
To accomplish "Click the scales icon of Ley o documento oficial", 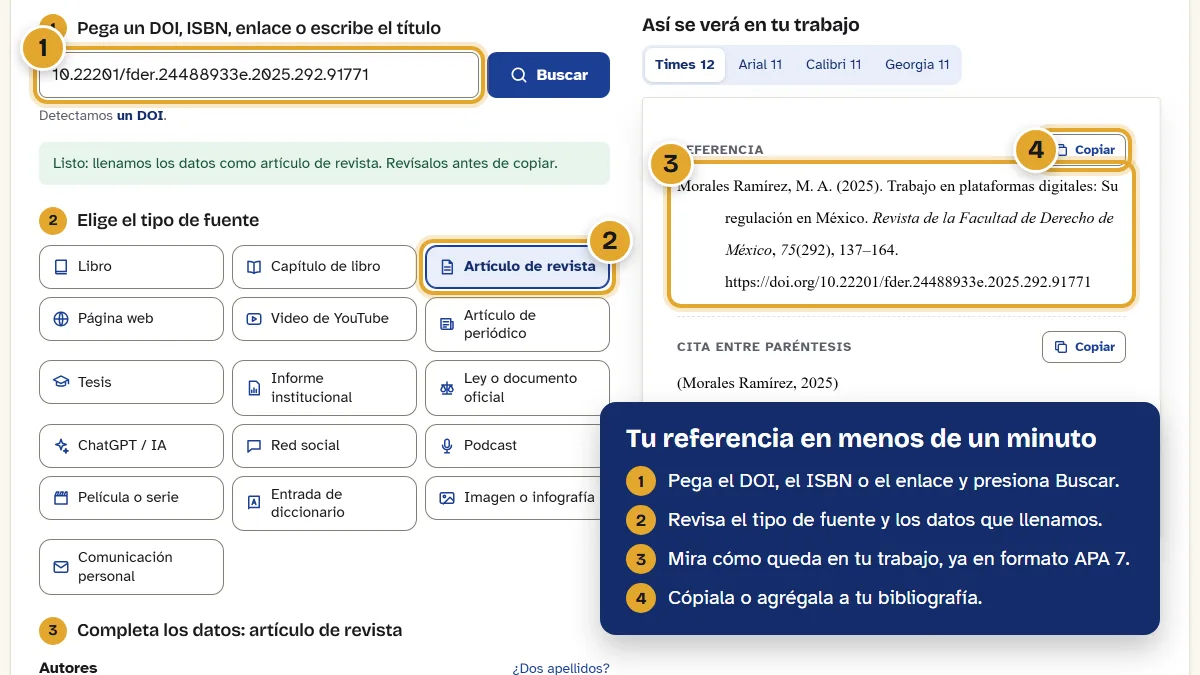I will 446,388.
